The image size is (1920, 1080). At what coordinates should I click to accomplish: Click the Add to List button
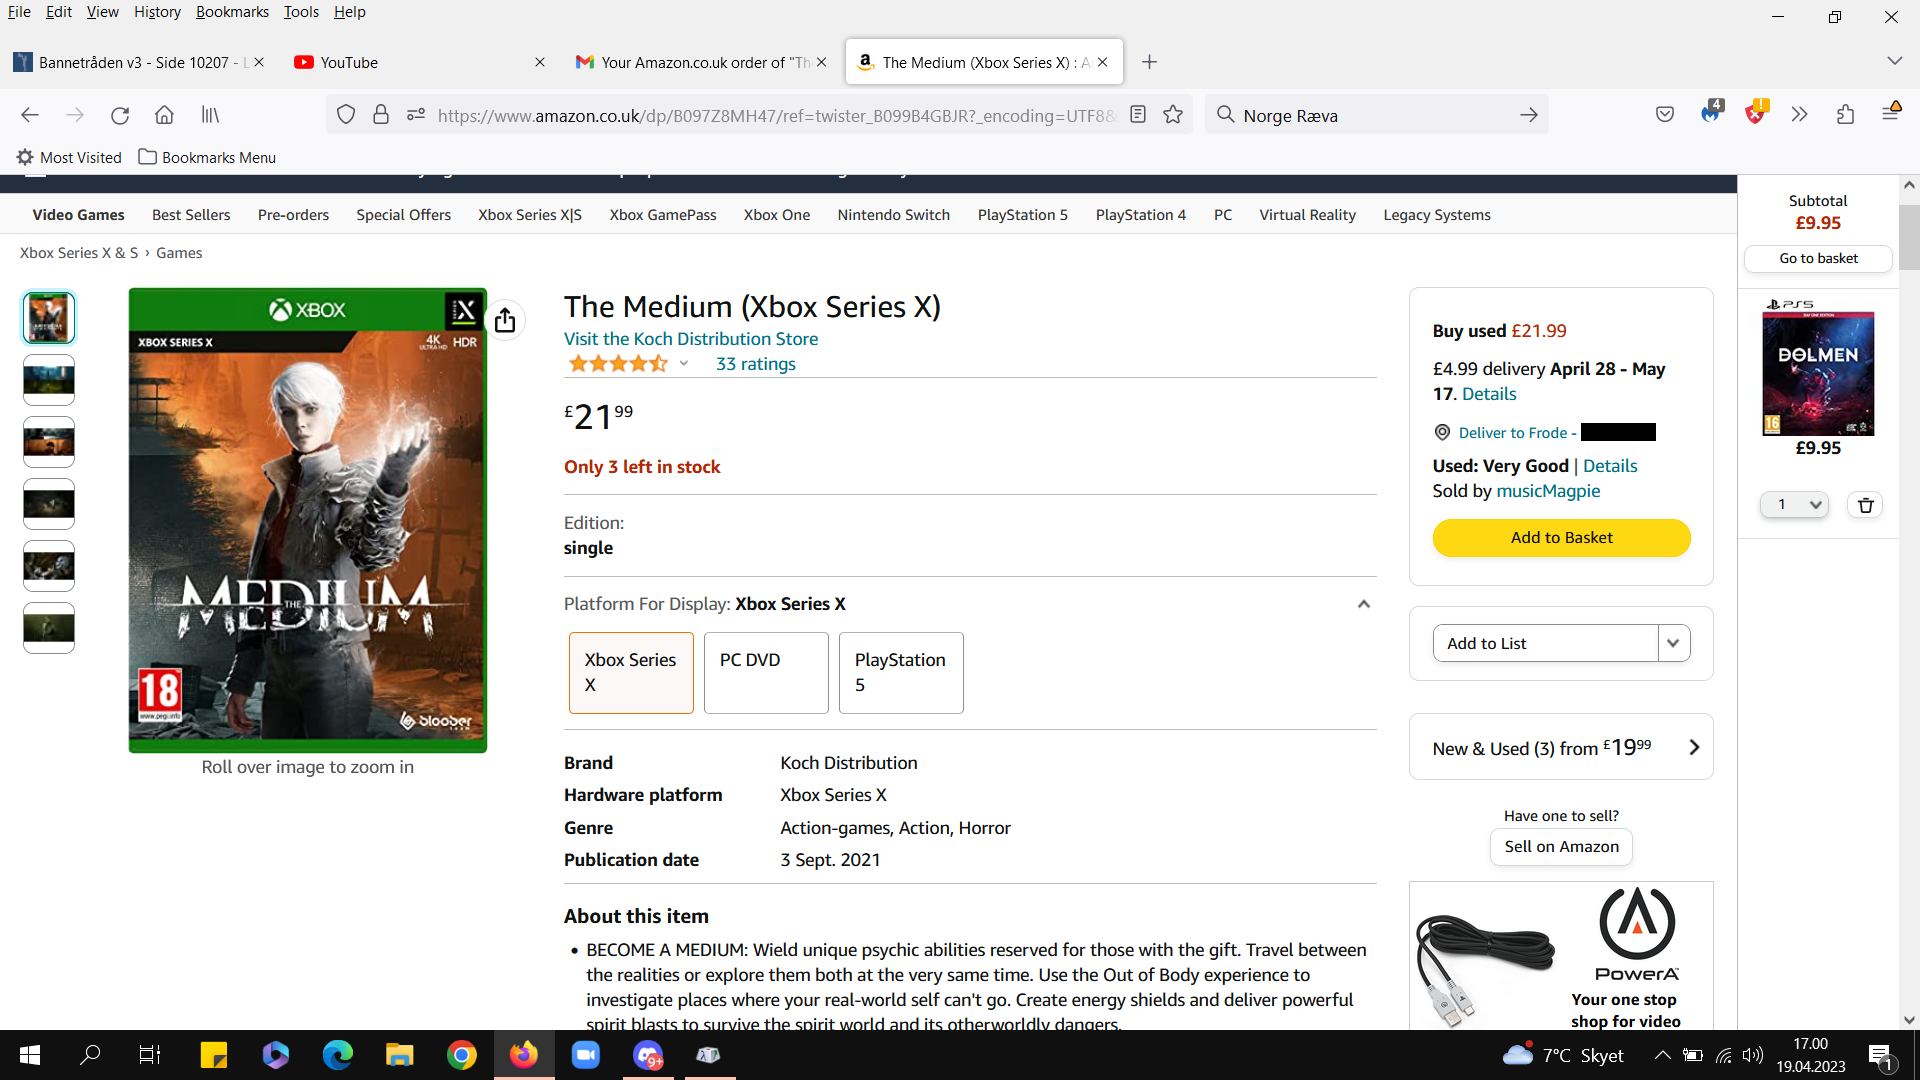point(1546,643)
